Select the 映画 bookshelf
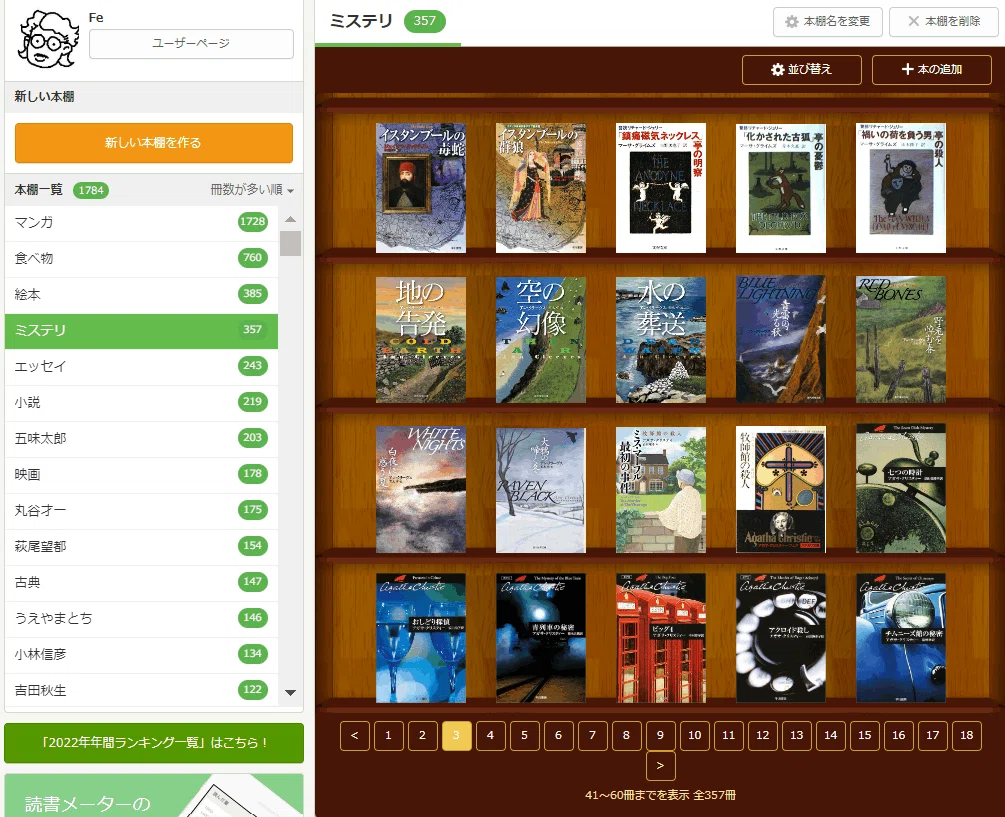The image size is (1005, 817). click(x=141, y=474)
